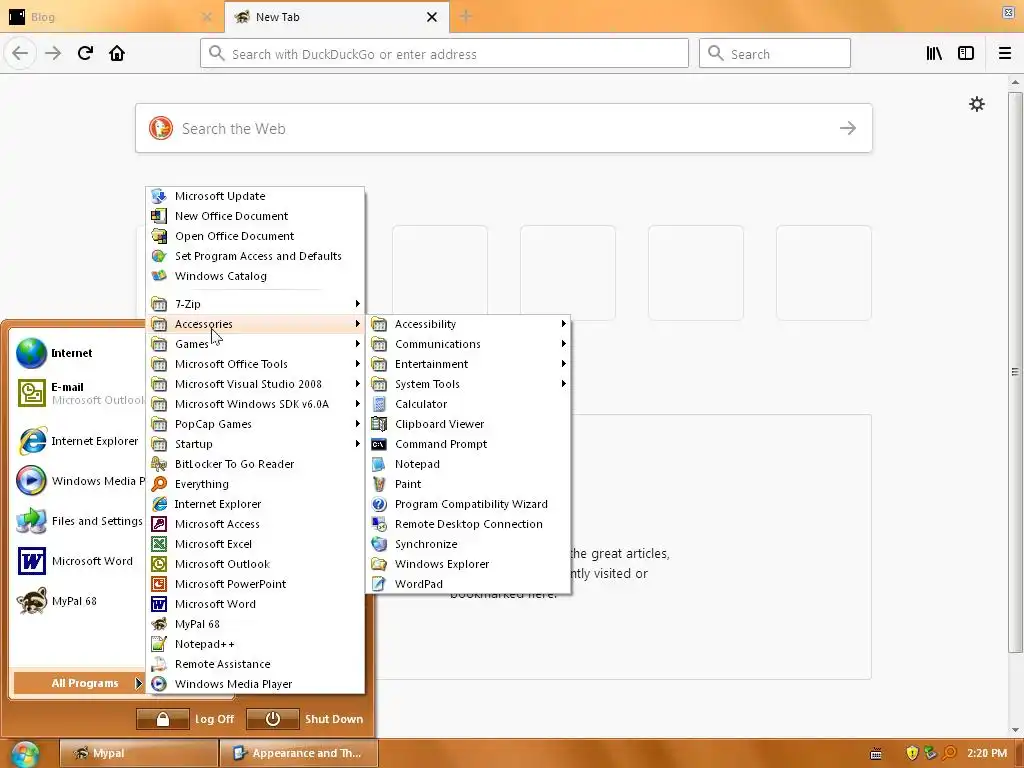
Task: Click toolbar Search box
Action: tap(775, 54)
